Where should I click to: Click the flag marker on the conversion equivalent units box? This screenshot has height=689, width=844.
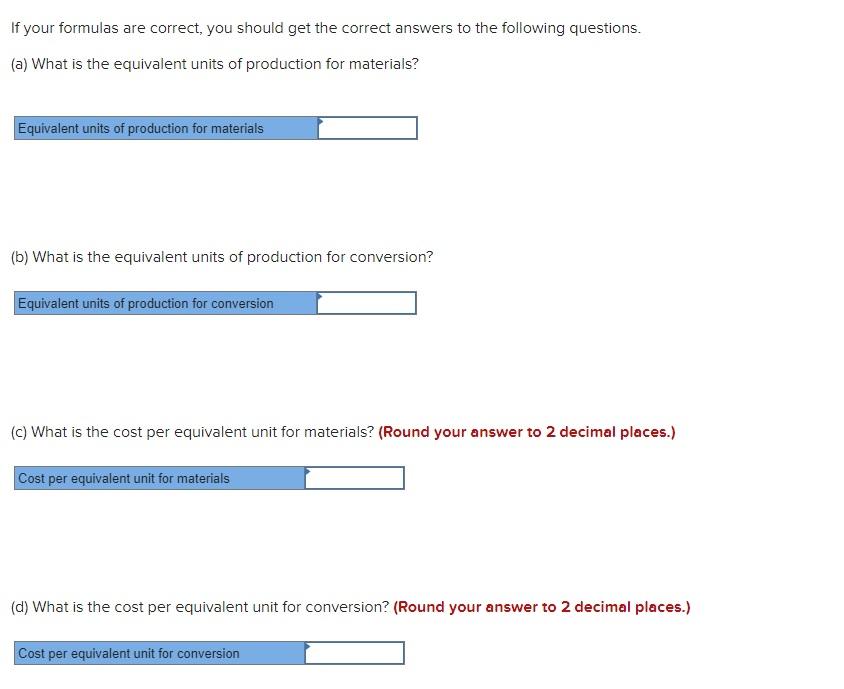pos(319,294)
